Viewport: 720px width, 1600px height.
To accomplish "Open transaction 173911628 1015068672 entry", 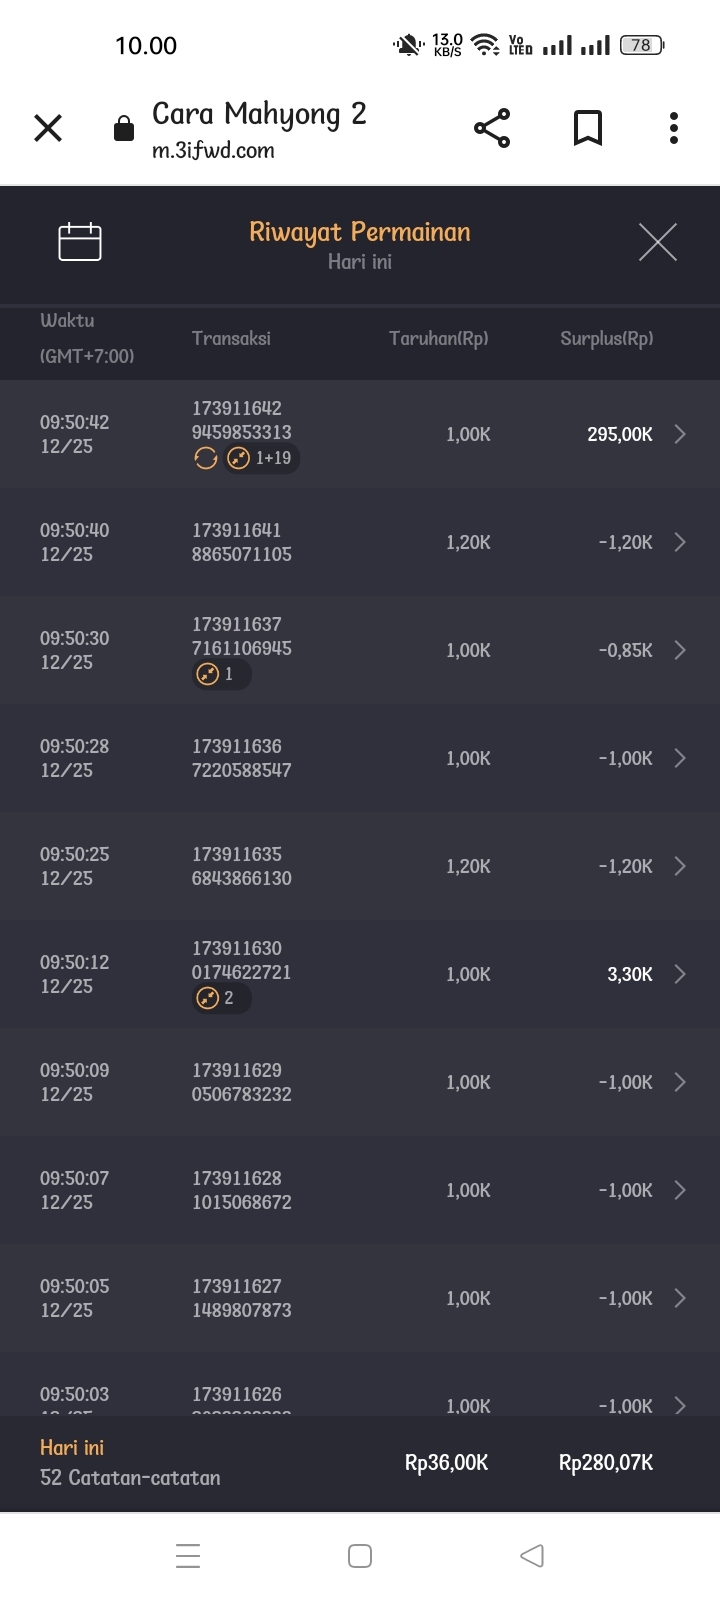I will [242, 1190].
